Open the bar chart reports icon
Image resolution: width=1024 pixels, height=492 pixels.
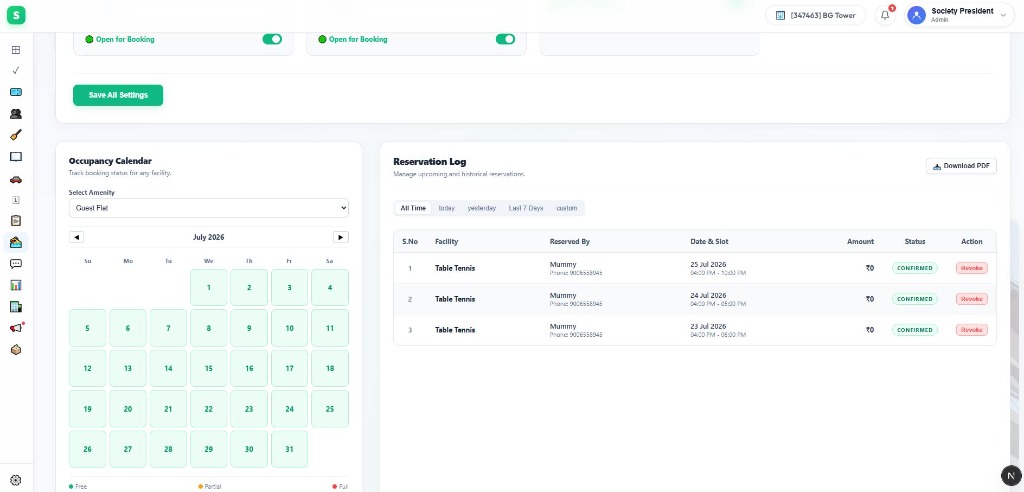[16, 286]
